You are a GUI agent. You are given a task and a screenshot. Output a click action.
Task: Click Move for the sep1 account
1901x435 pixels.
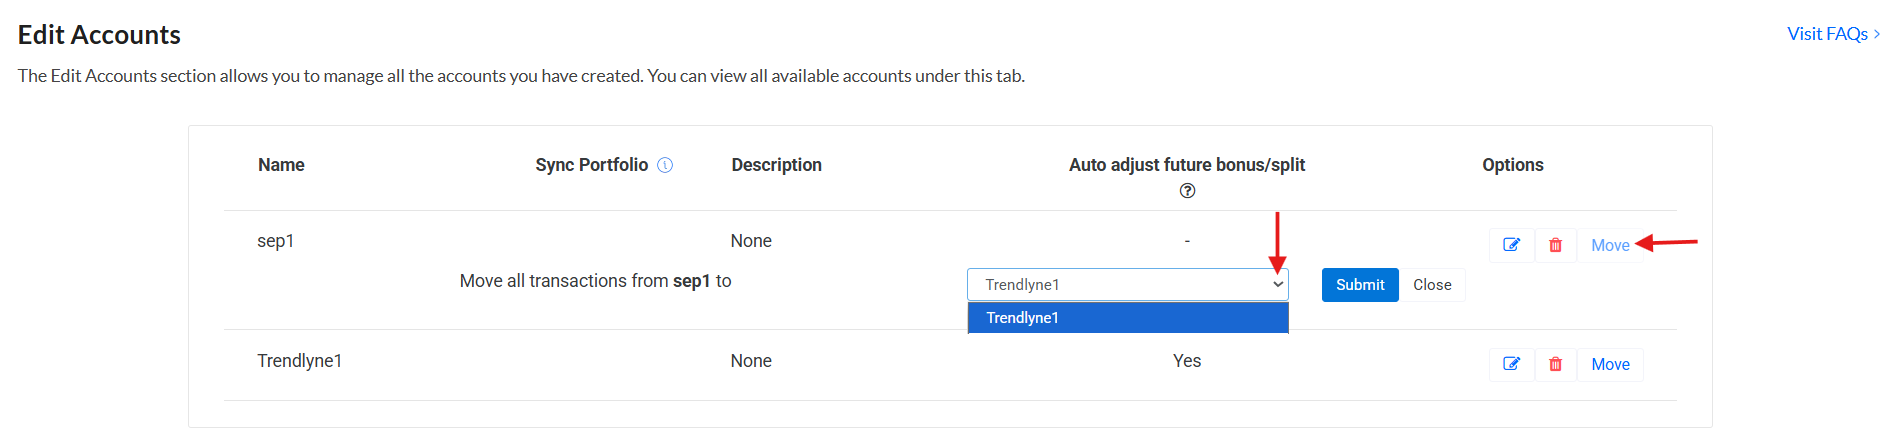pyautogui.click(x=1610, y=245)
